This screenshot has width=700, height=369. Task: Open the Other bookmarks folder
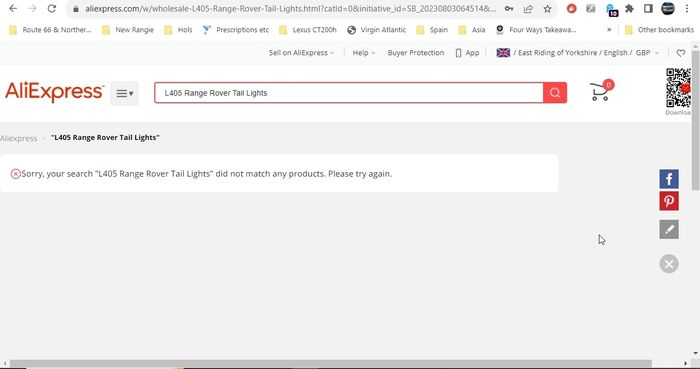click(660, 30)
